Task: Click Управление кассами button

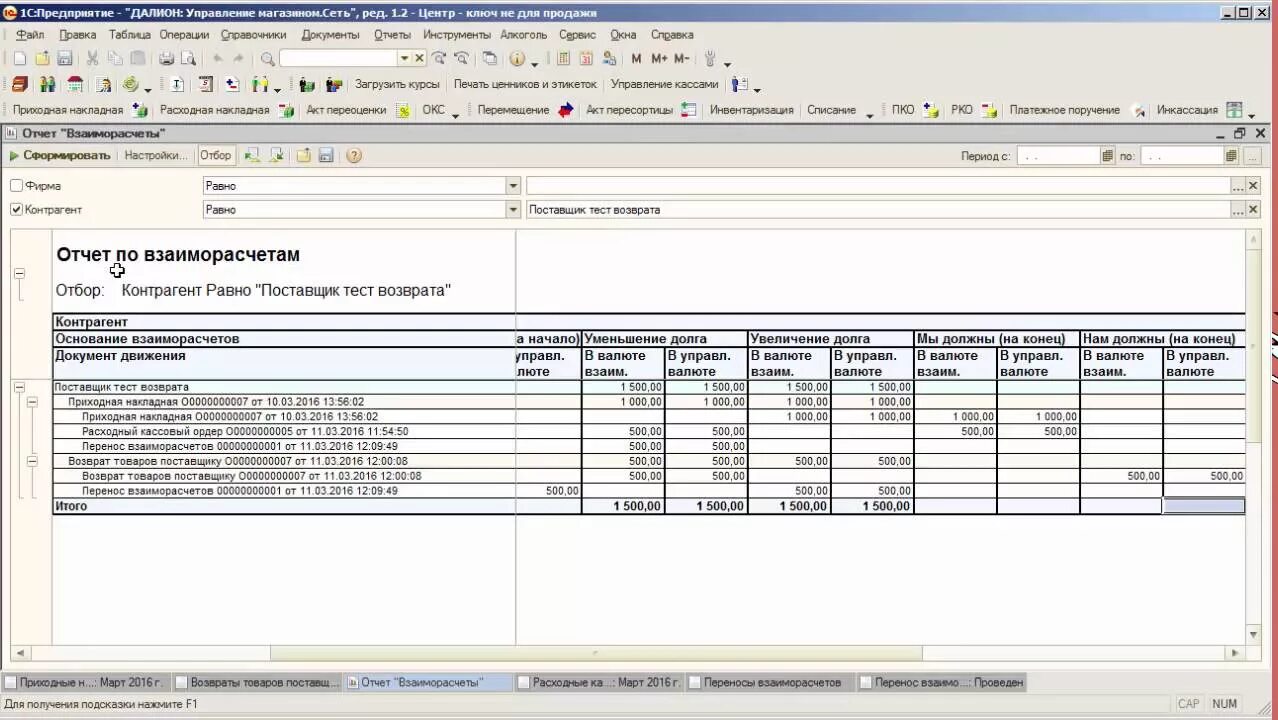Action: (664, 84)
